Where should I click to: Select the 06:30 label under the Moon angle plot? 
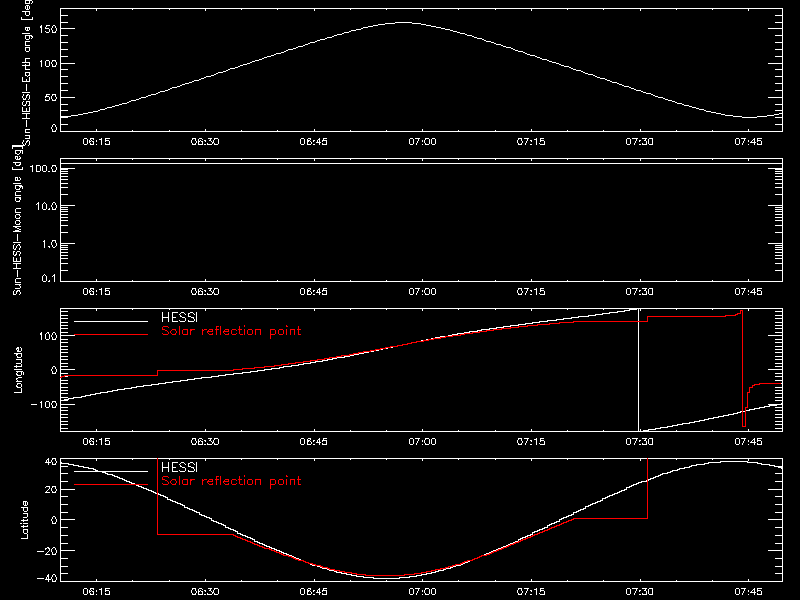point(205,291)
